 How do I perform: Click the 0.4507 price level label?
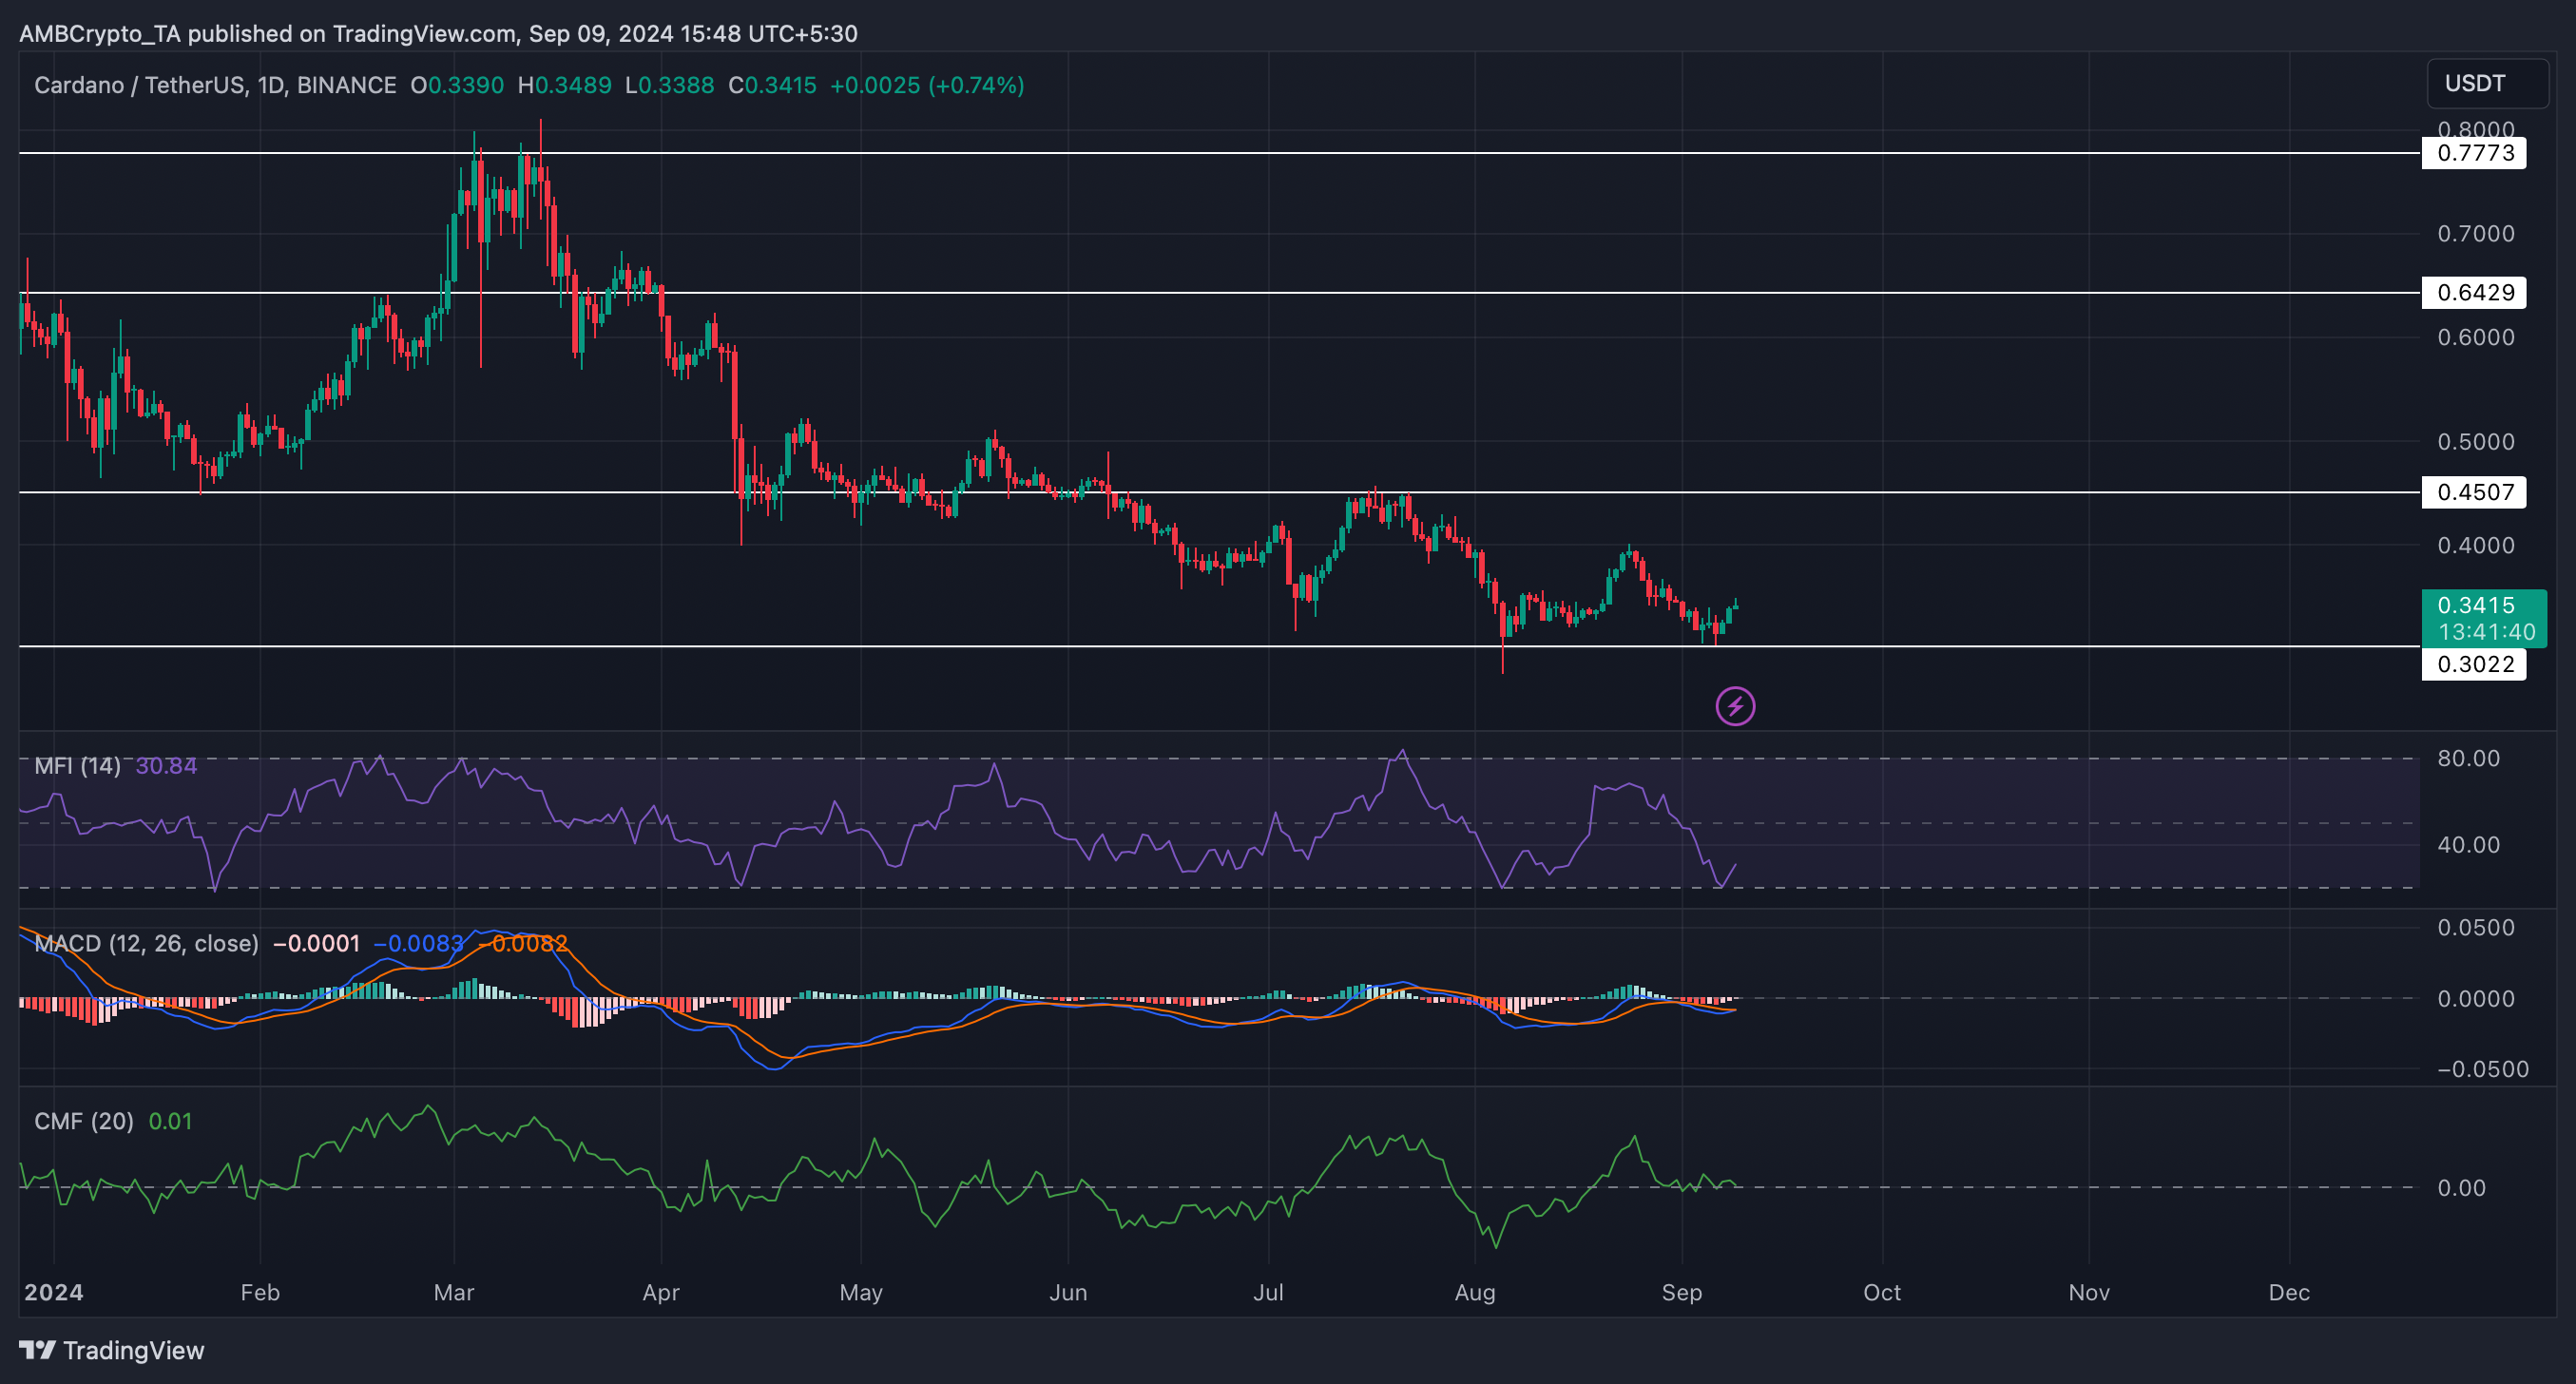pos(2474,492)
